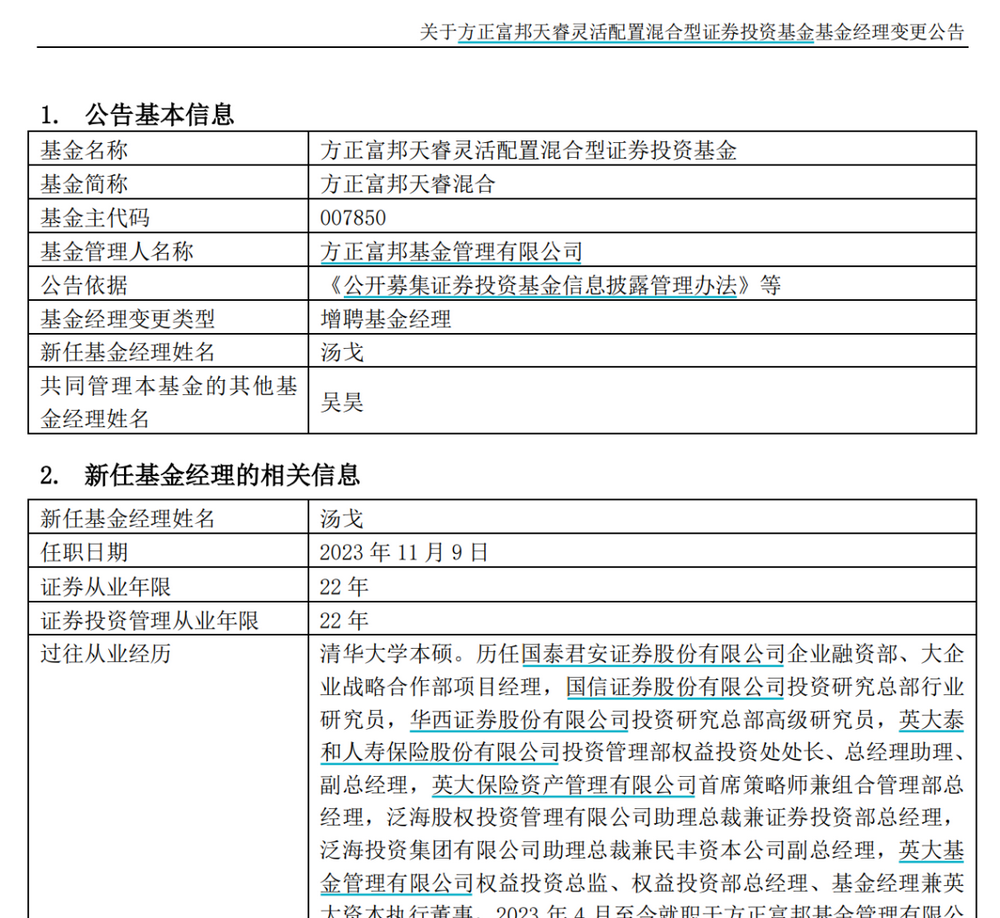
Task: Open the underlined fund name link in the page header
Action: click(635, 32)
